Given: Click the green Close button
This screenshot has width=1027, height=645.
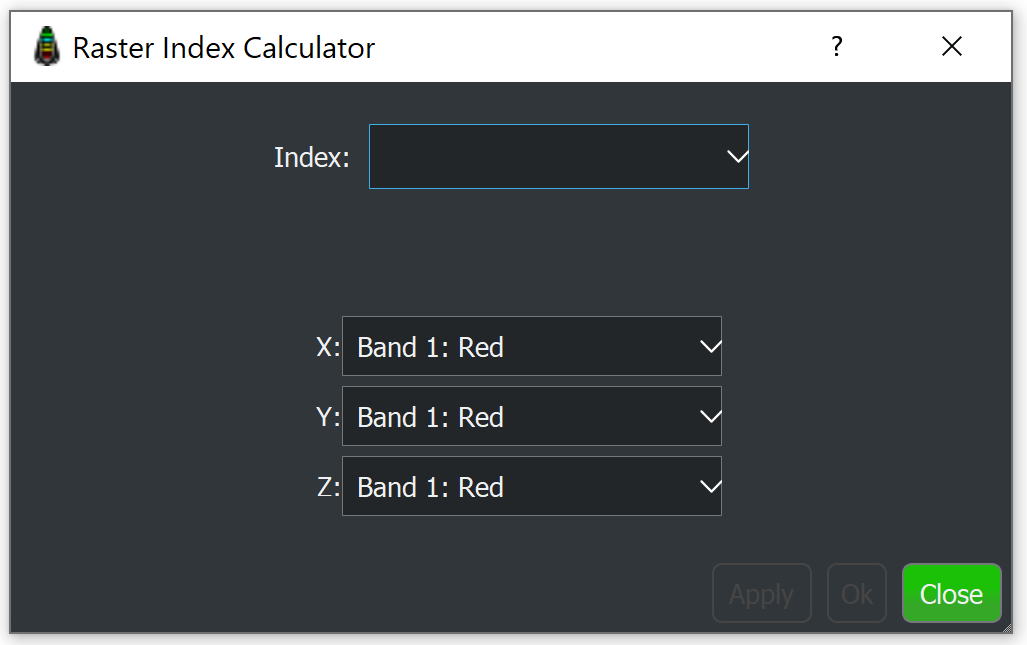Looking at the screenshot, I should click(x=951, y=594).
